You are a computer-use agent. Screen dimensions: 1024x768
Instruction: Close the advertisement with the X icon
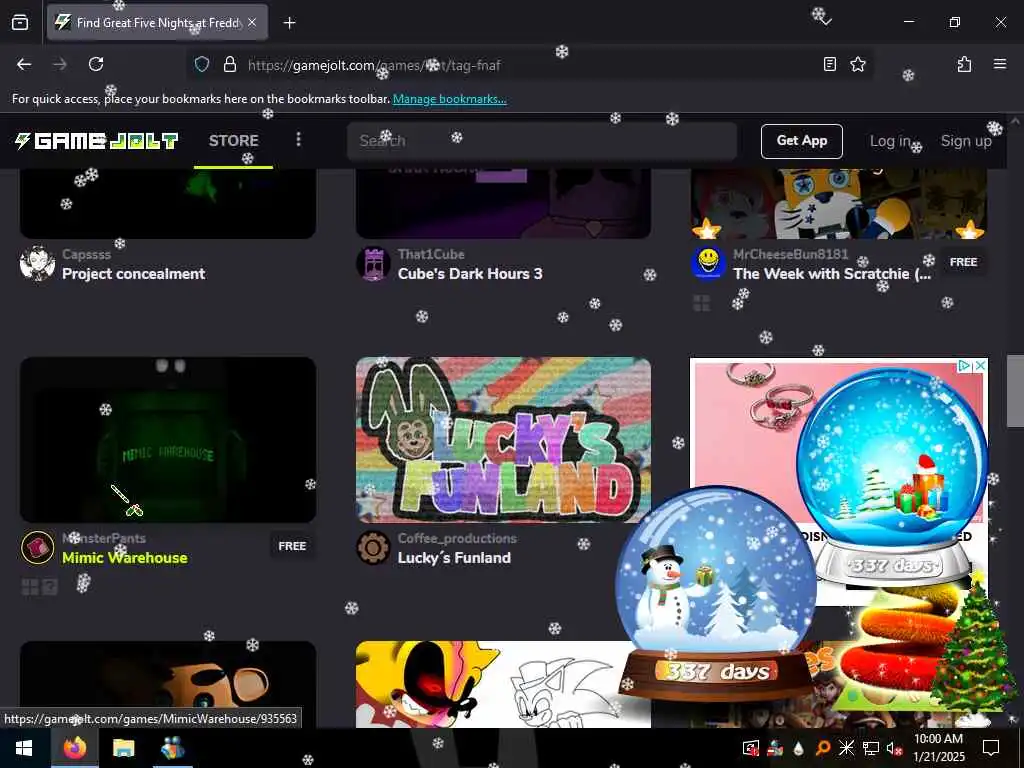[980, 366]
